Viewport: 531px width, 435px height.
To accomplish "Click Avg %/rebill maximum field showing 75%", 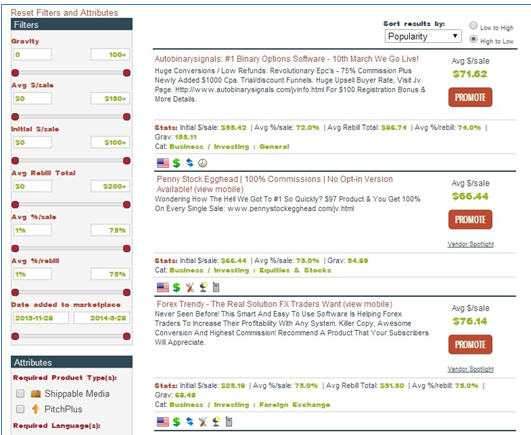I will click(110, 274).
